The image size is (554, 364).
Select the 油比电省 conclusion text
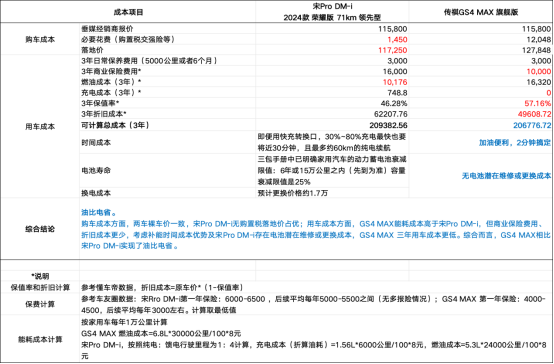point(99,212)
